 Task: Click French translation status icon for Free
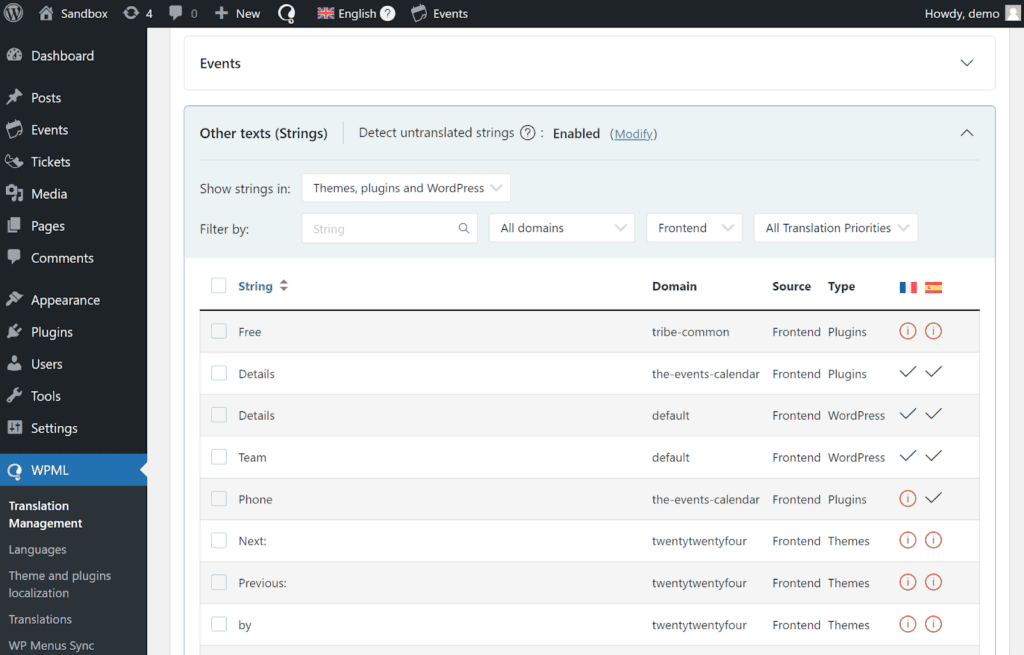click(x=908, y=331)
